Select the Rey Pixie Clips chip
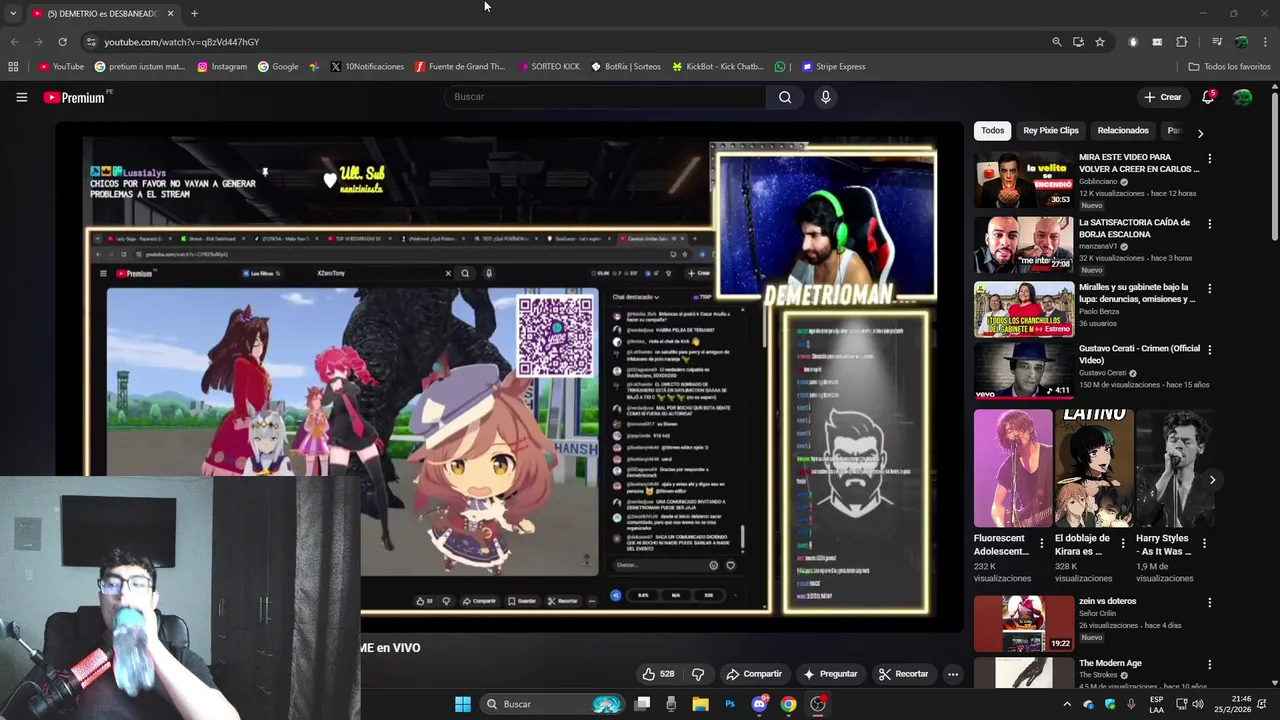The height and width of the screenshot is (720, 1280). click(1050, 131)
